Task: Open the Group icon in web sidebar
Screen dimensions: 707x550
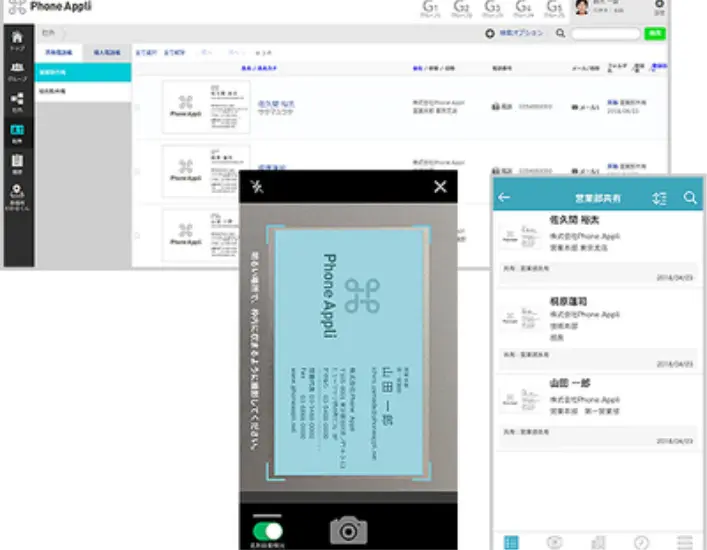Action: pyautogui.click(x=17, y=68)
